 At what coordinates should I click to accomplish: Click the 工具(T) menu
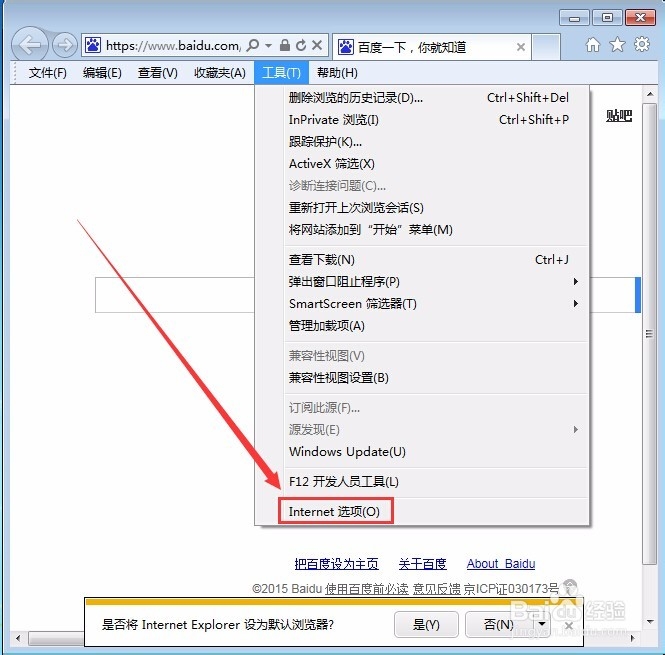pyautogui.click(x=281, y=73)
